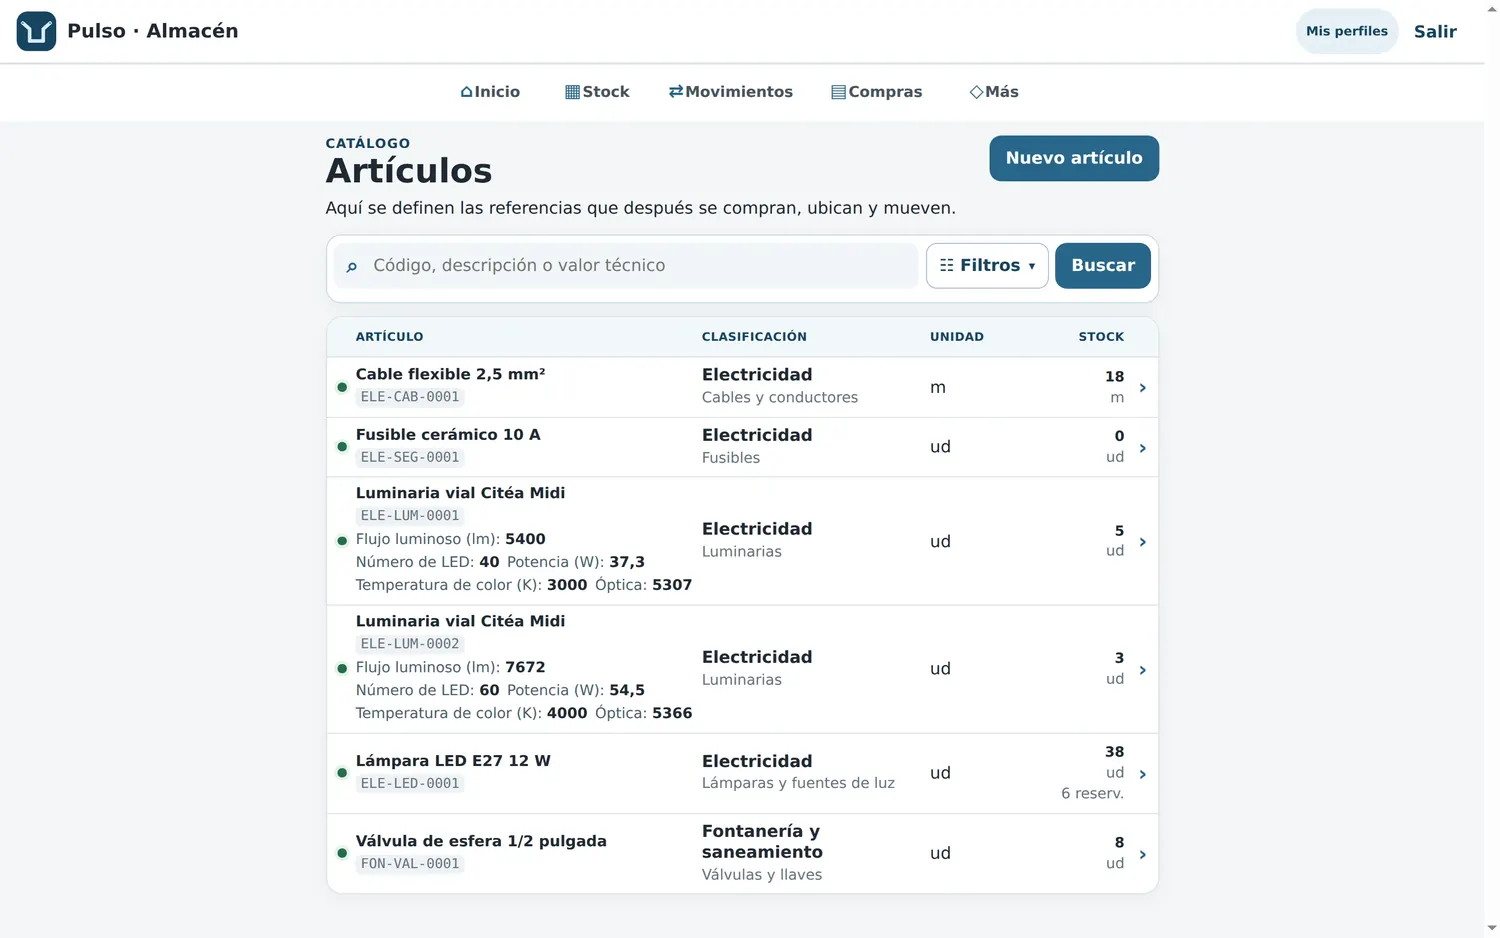Open Cable flexible row chevron
Viewport: 1500px width, 938px height.
click(1142, 388)
